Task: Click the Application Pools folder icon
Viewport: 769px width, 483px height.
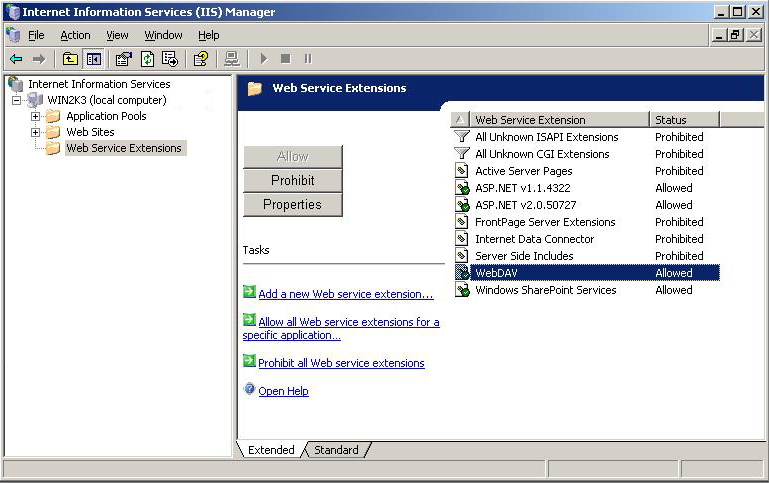Action: click(52, 116)
